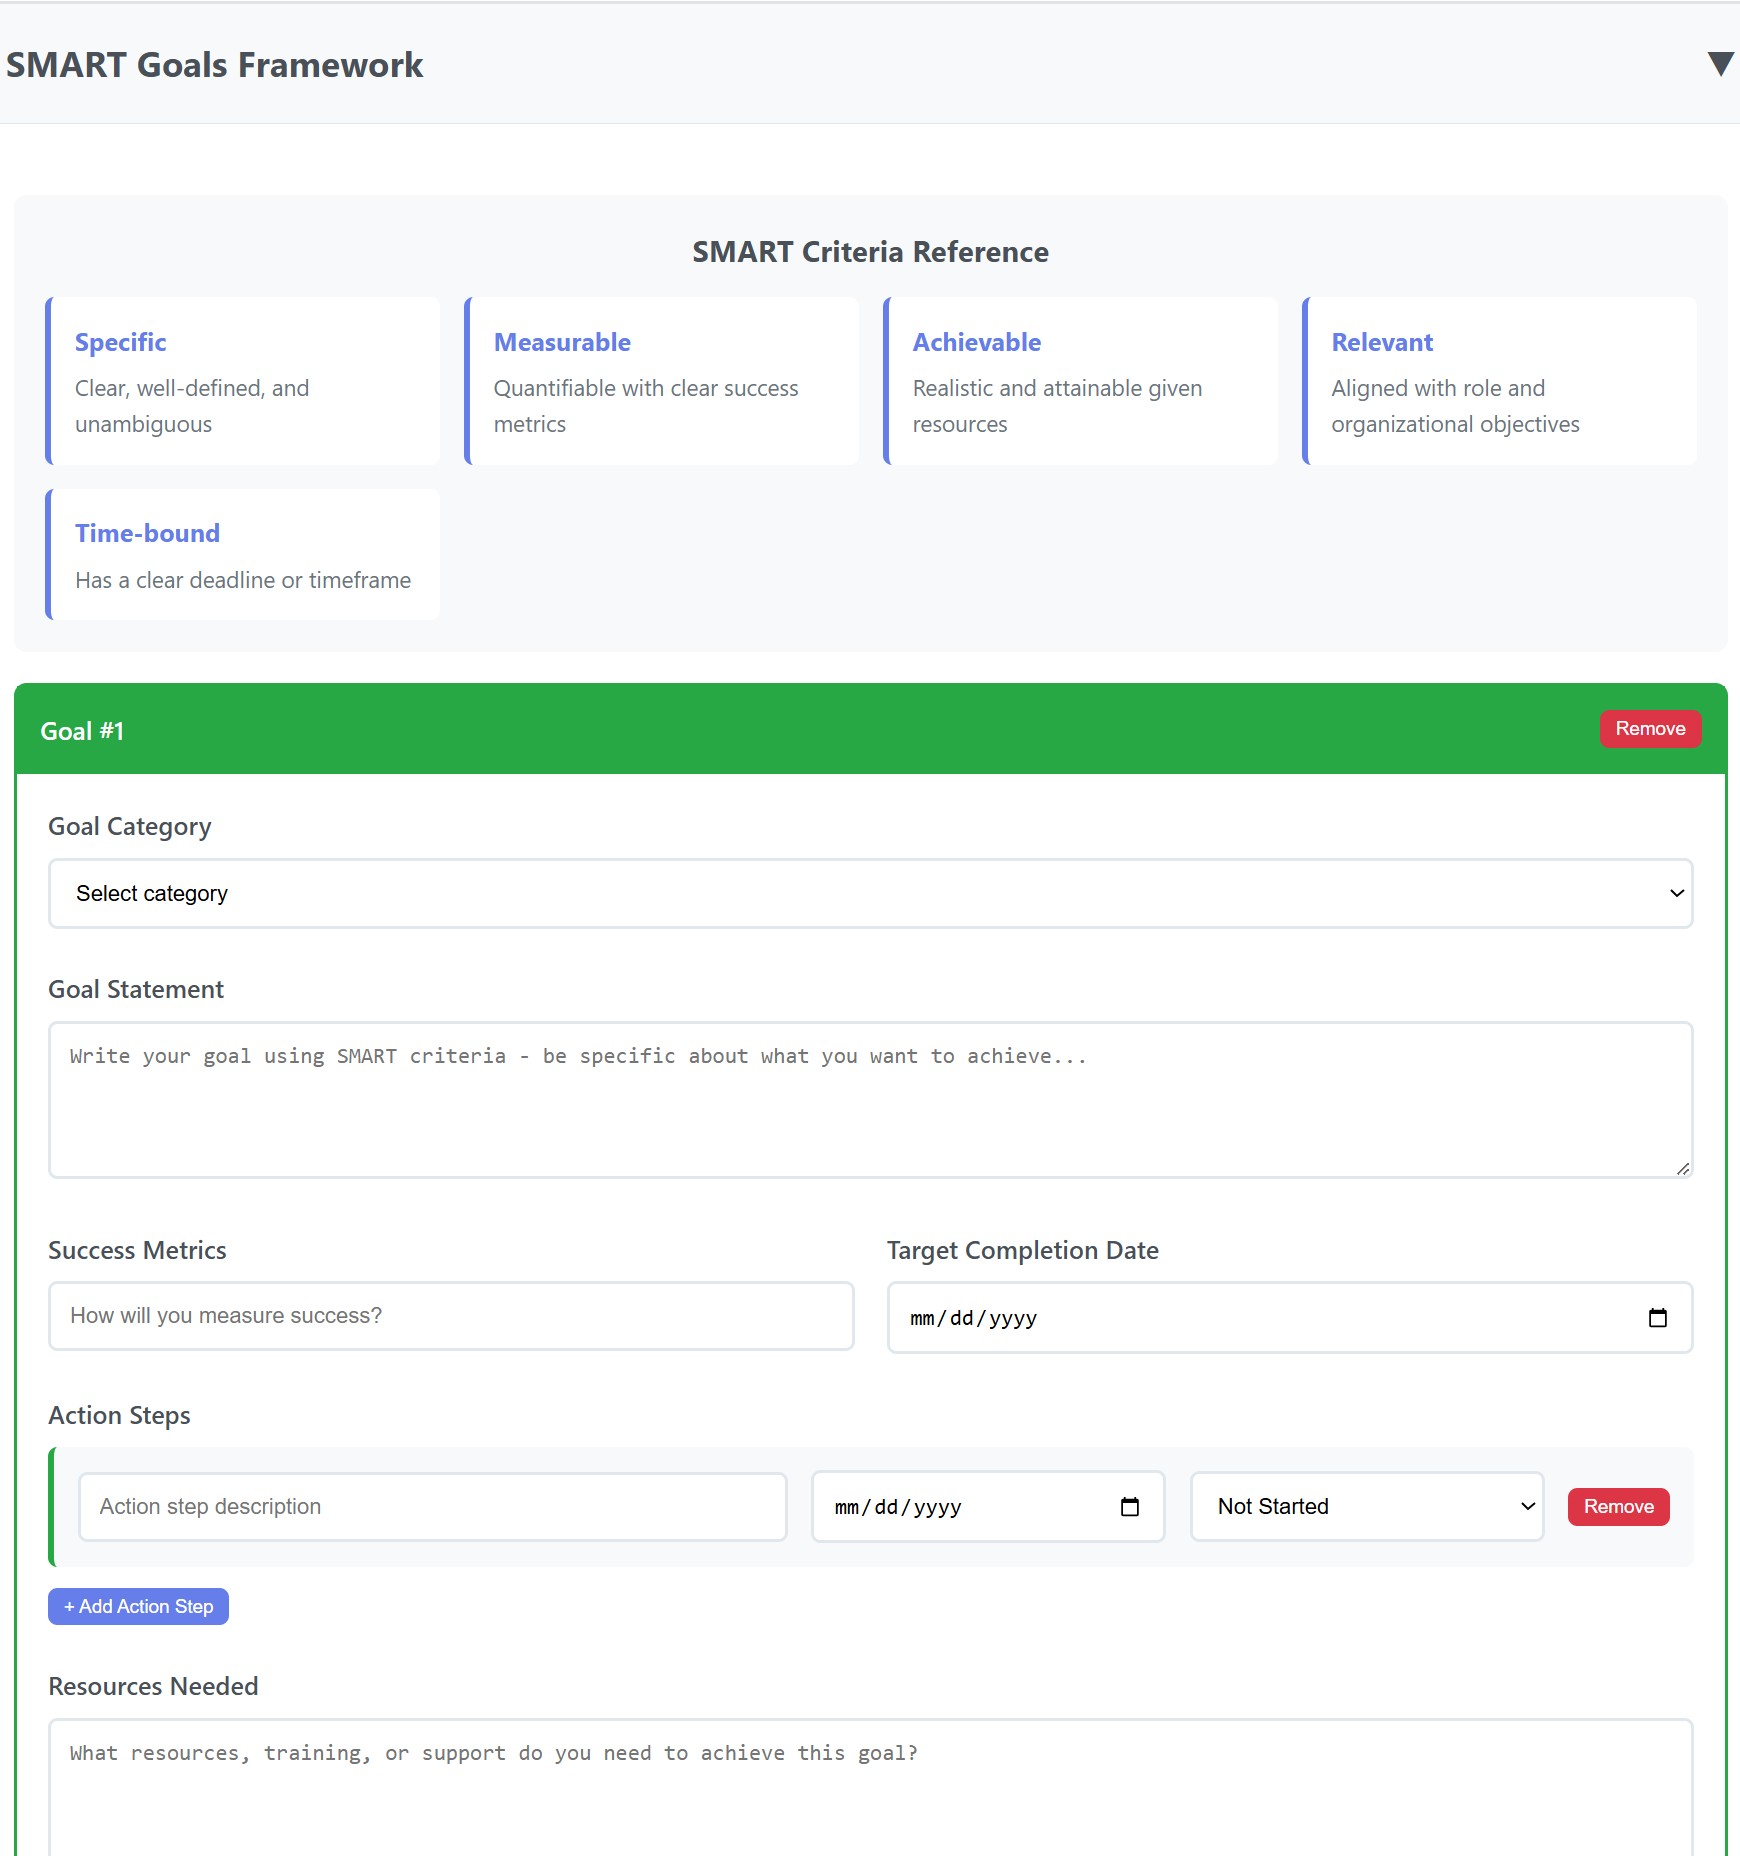
Task: Click the Goal #1 header bar
Action: pyautogui.click(x=700, y=728)
